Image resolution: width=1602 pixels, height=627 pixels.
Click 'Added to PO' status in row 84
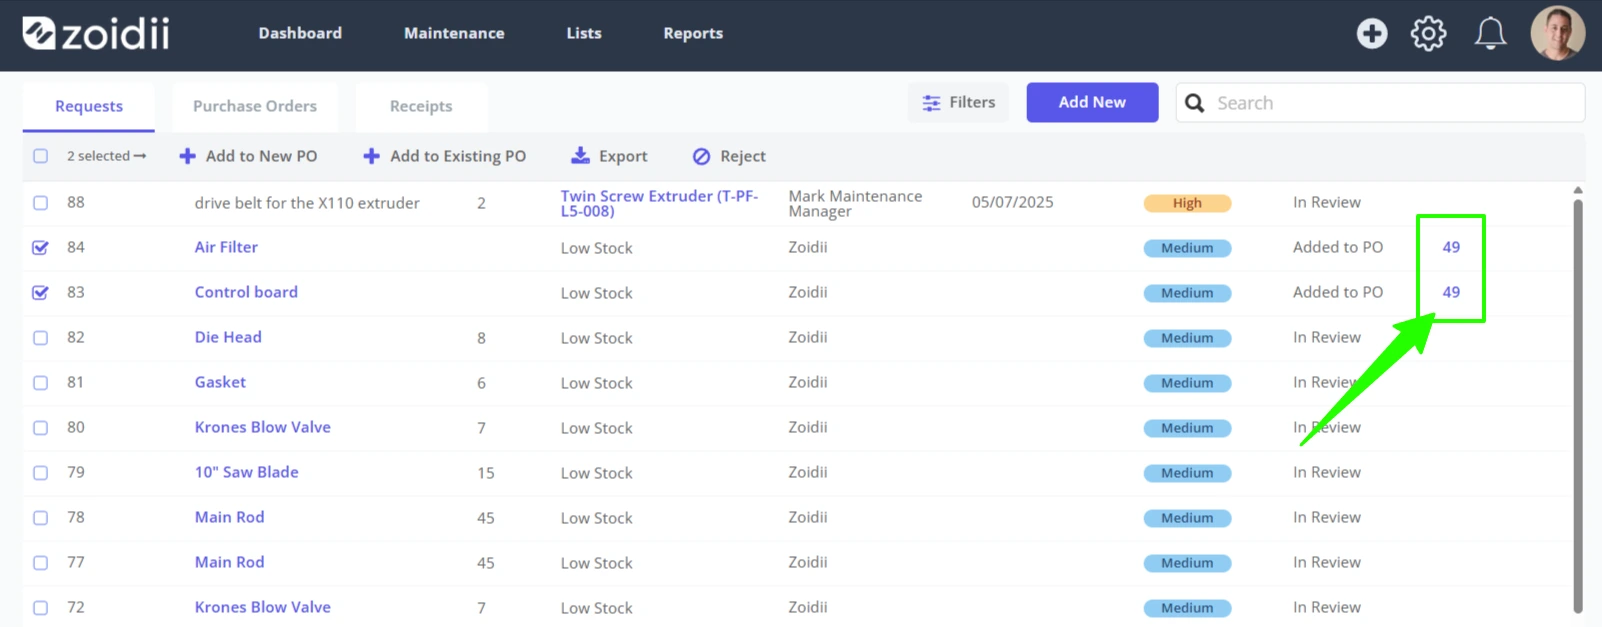[1338, 247]
